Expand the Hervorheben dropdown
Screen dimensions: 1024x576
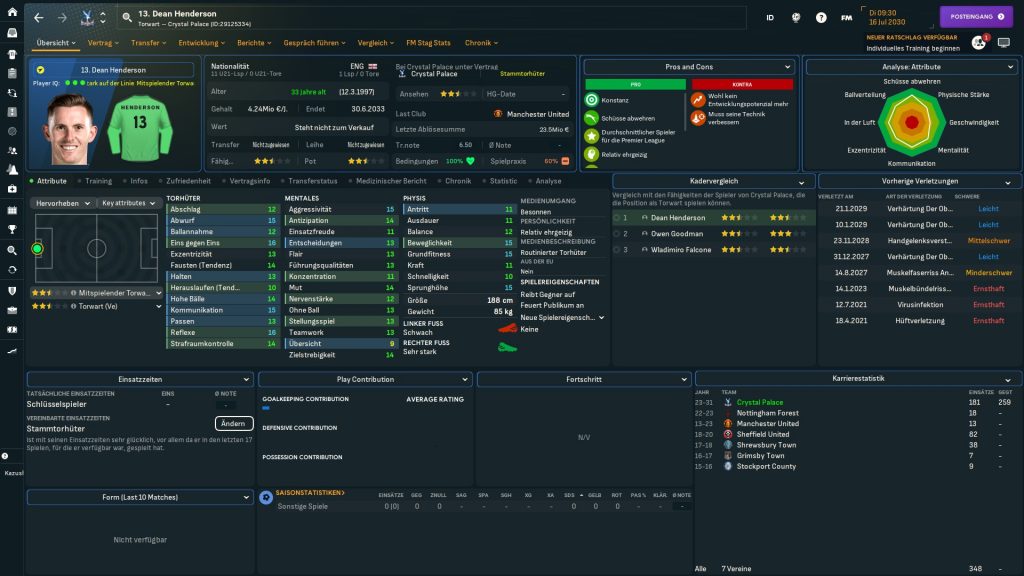(x=63, y=203)
